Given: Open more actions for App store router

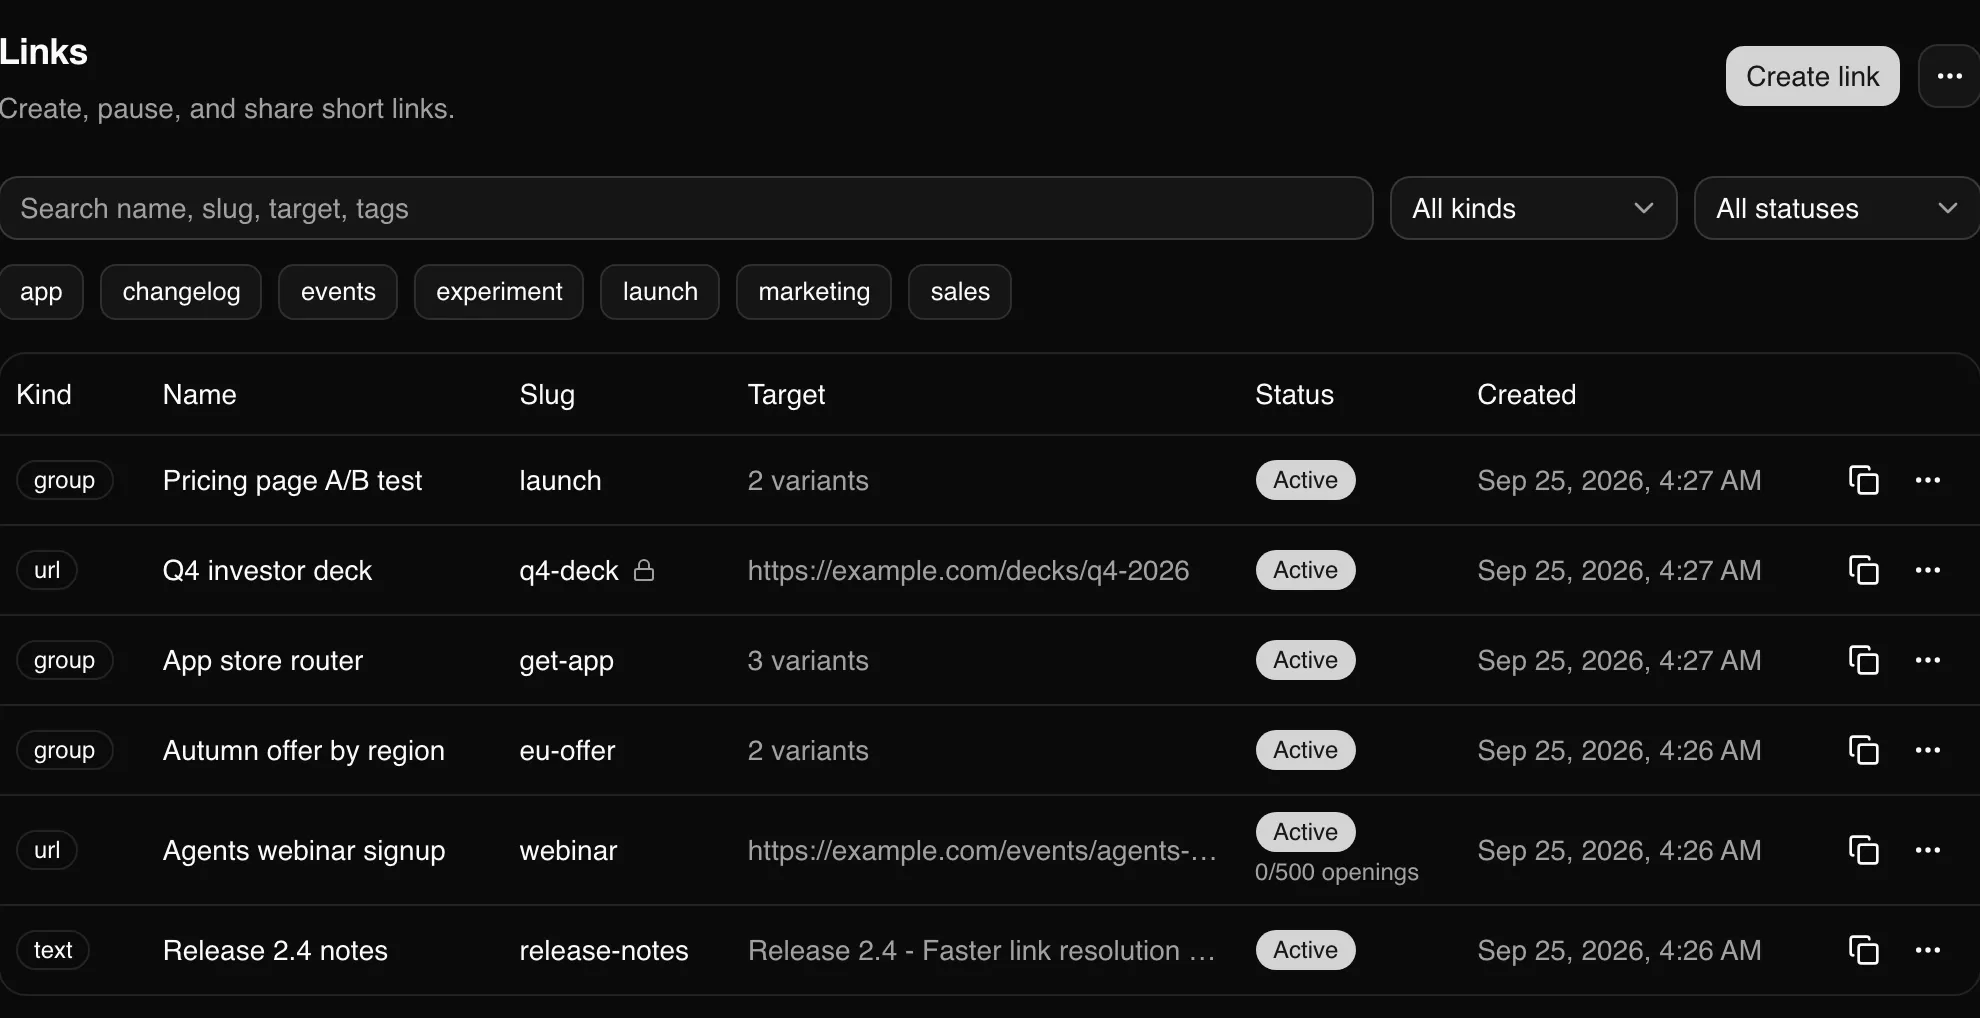Looking at the screenshot, I should [1928, 660].
